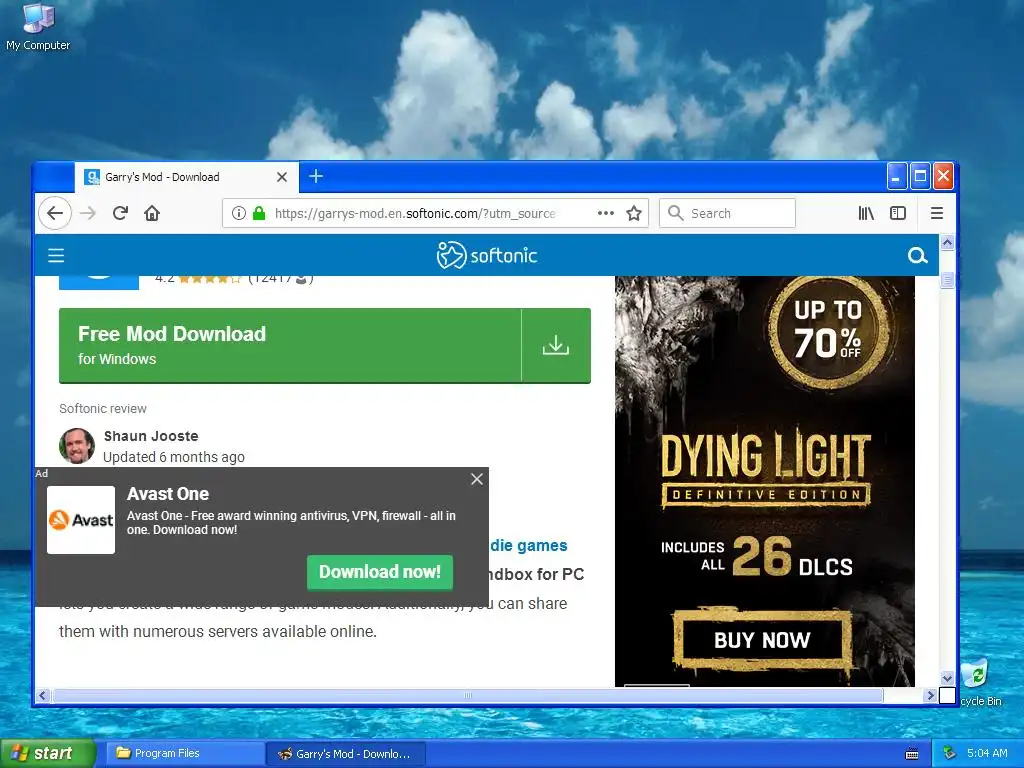Screen dimensions: 1024x768
Task: Click the vertical scrollbar thumb
Action: pos(947,280)
